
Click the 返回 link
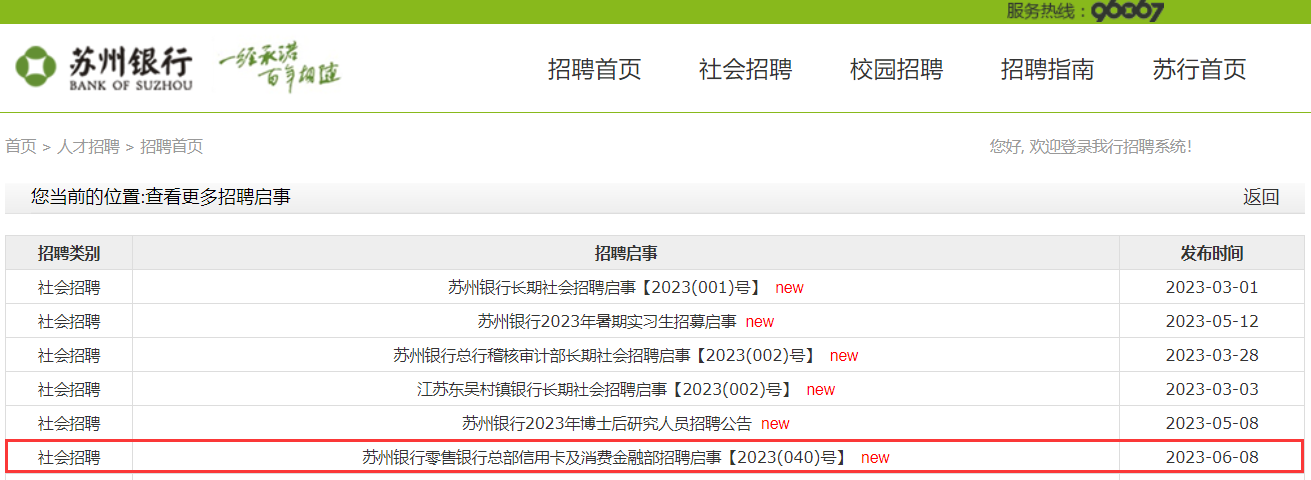pyautogui.click(x=1261, y=197)
